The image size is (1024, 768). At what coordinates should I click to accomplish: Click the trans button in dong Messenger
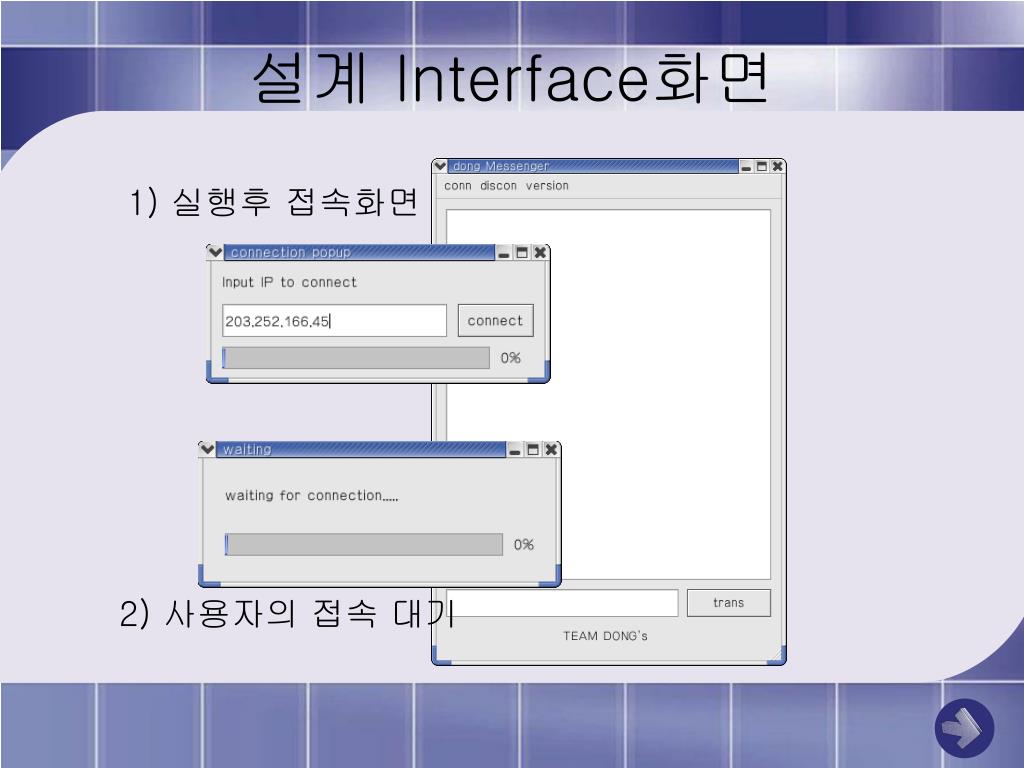(729, 603)
